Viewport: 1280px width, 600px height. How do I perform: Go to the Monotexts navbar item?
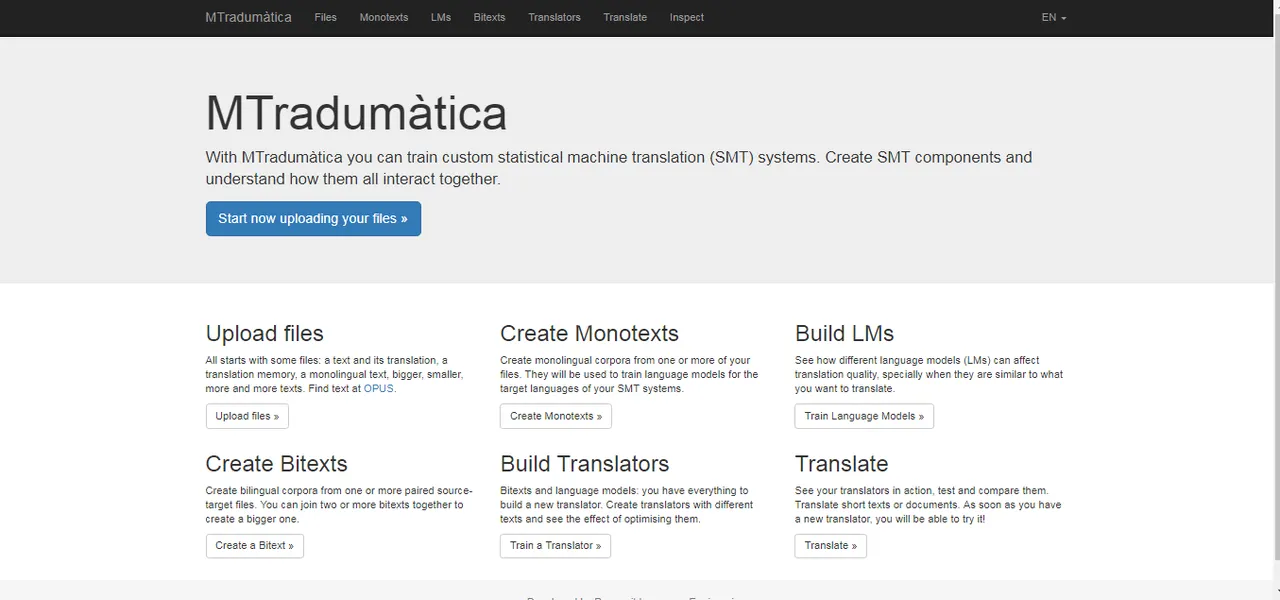click(x=384, y=17)
